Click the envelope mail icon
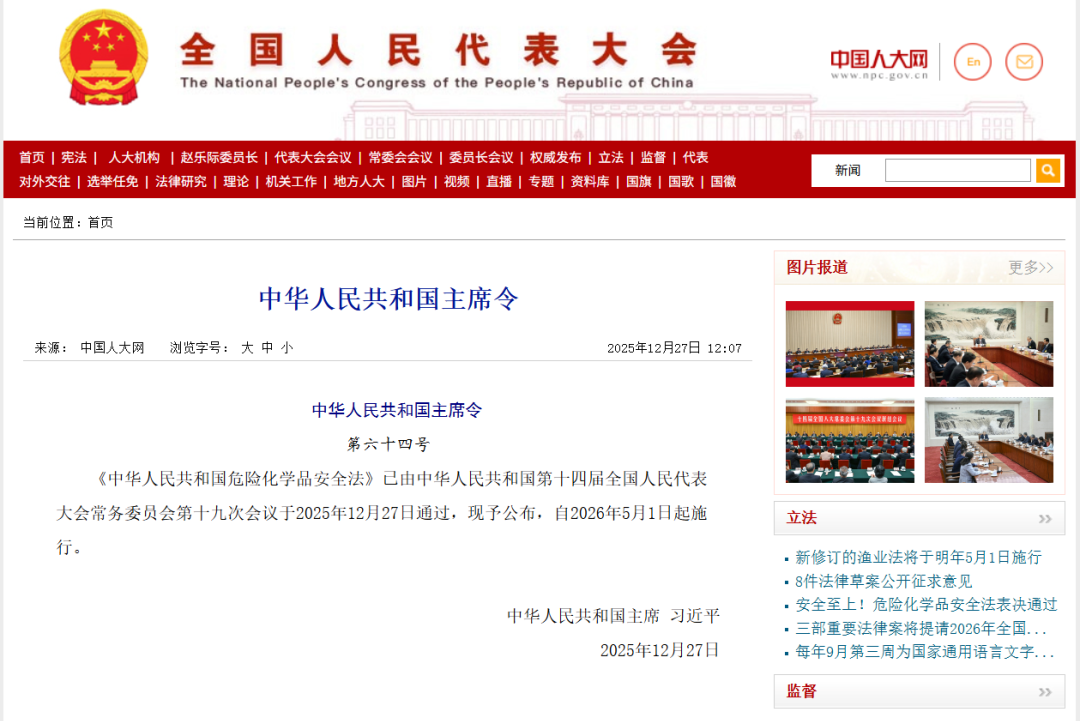 point(1023,61)
